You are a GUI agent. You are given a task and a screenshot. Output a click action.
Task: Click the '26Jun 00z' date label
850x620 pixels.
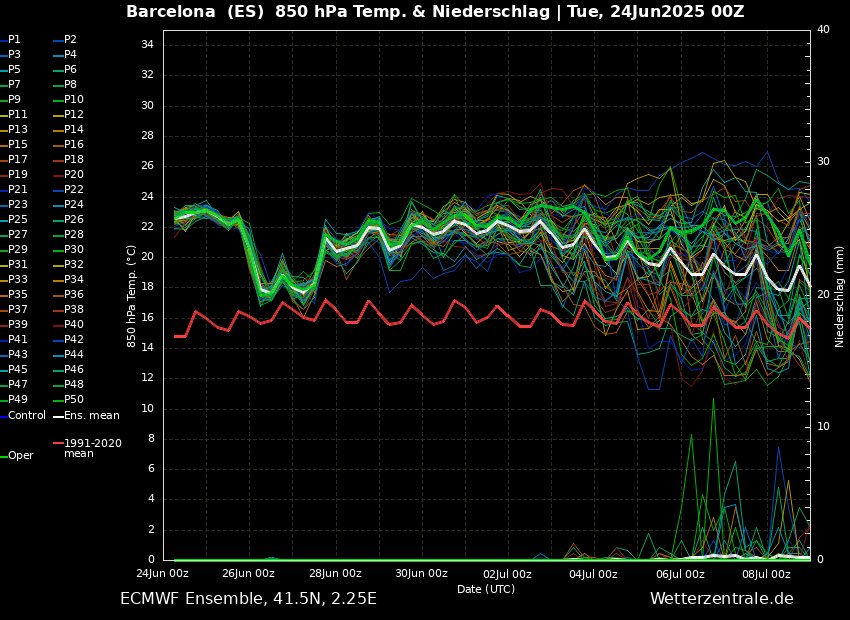coord(248,574)
